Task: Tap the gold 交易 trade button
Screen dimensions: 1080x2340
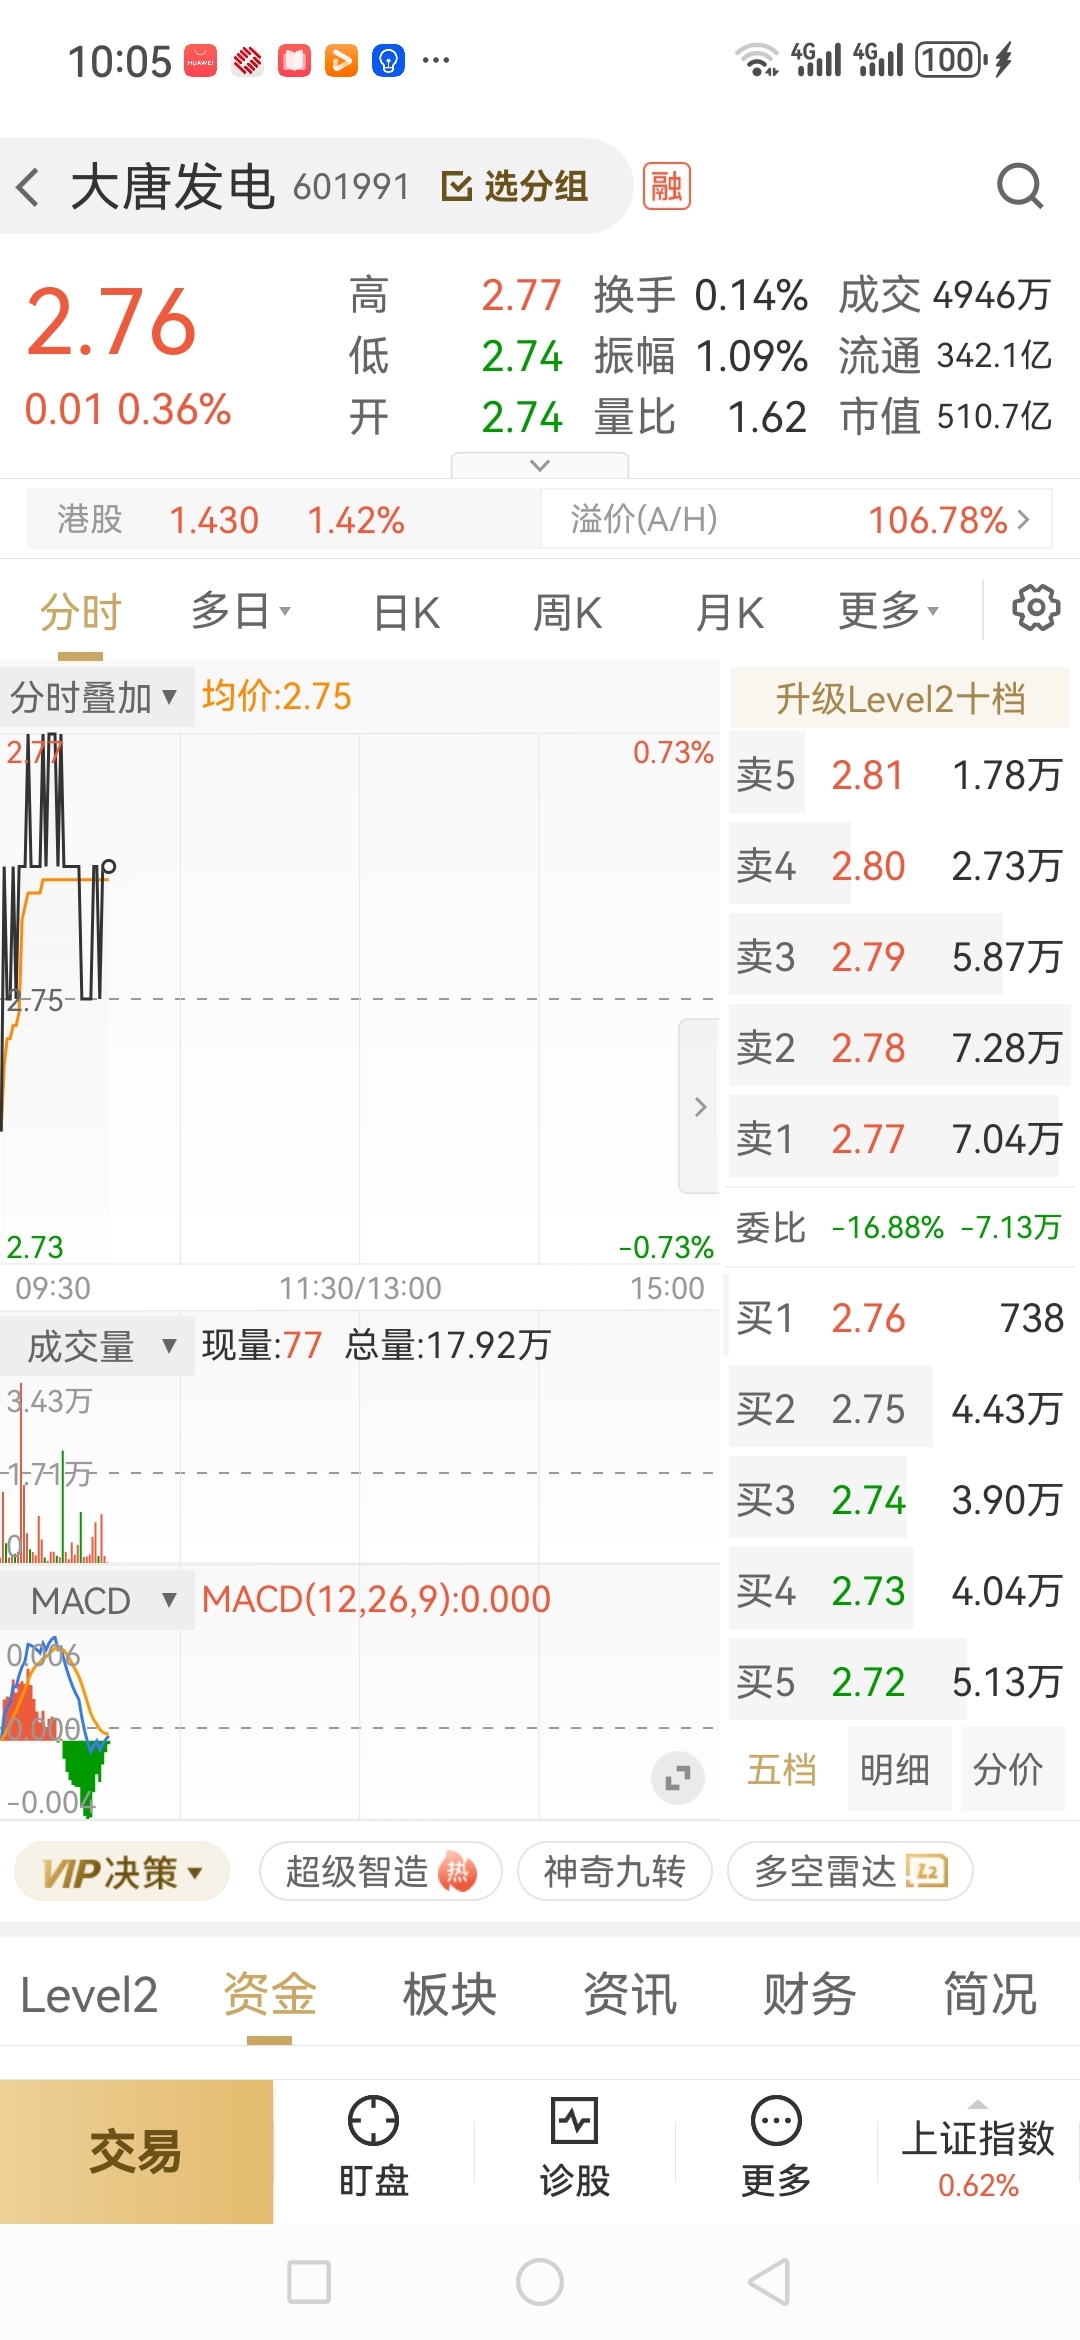Action: (136, 2152)
